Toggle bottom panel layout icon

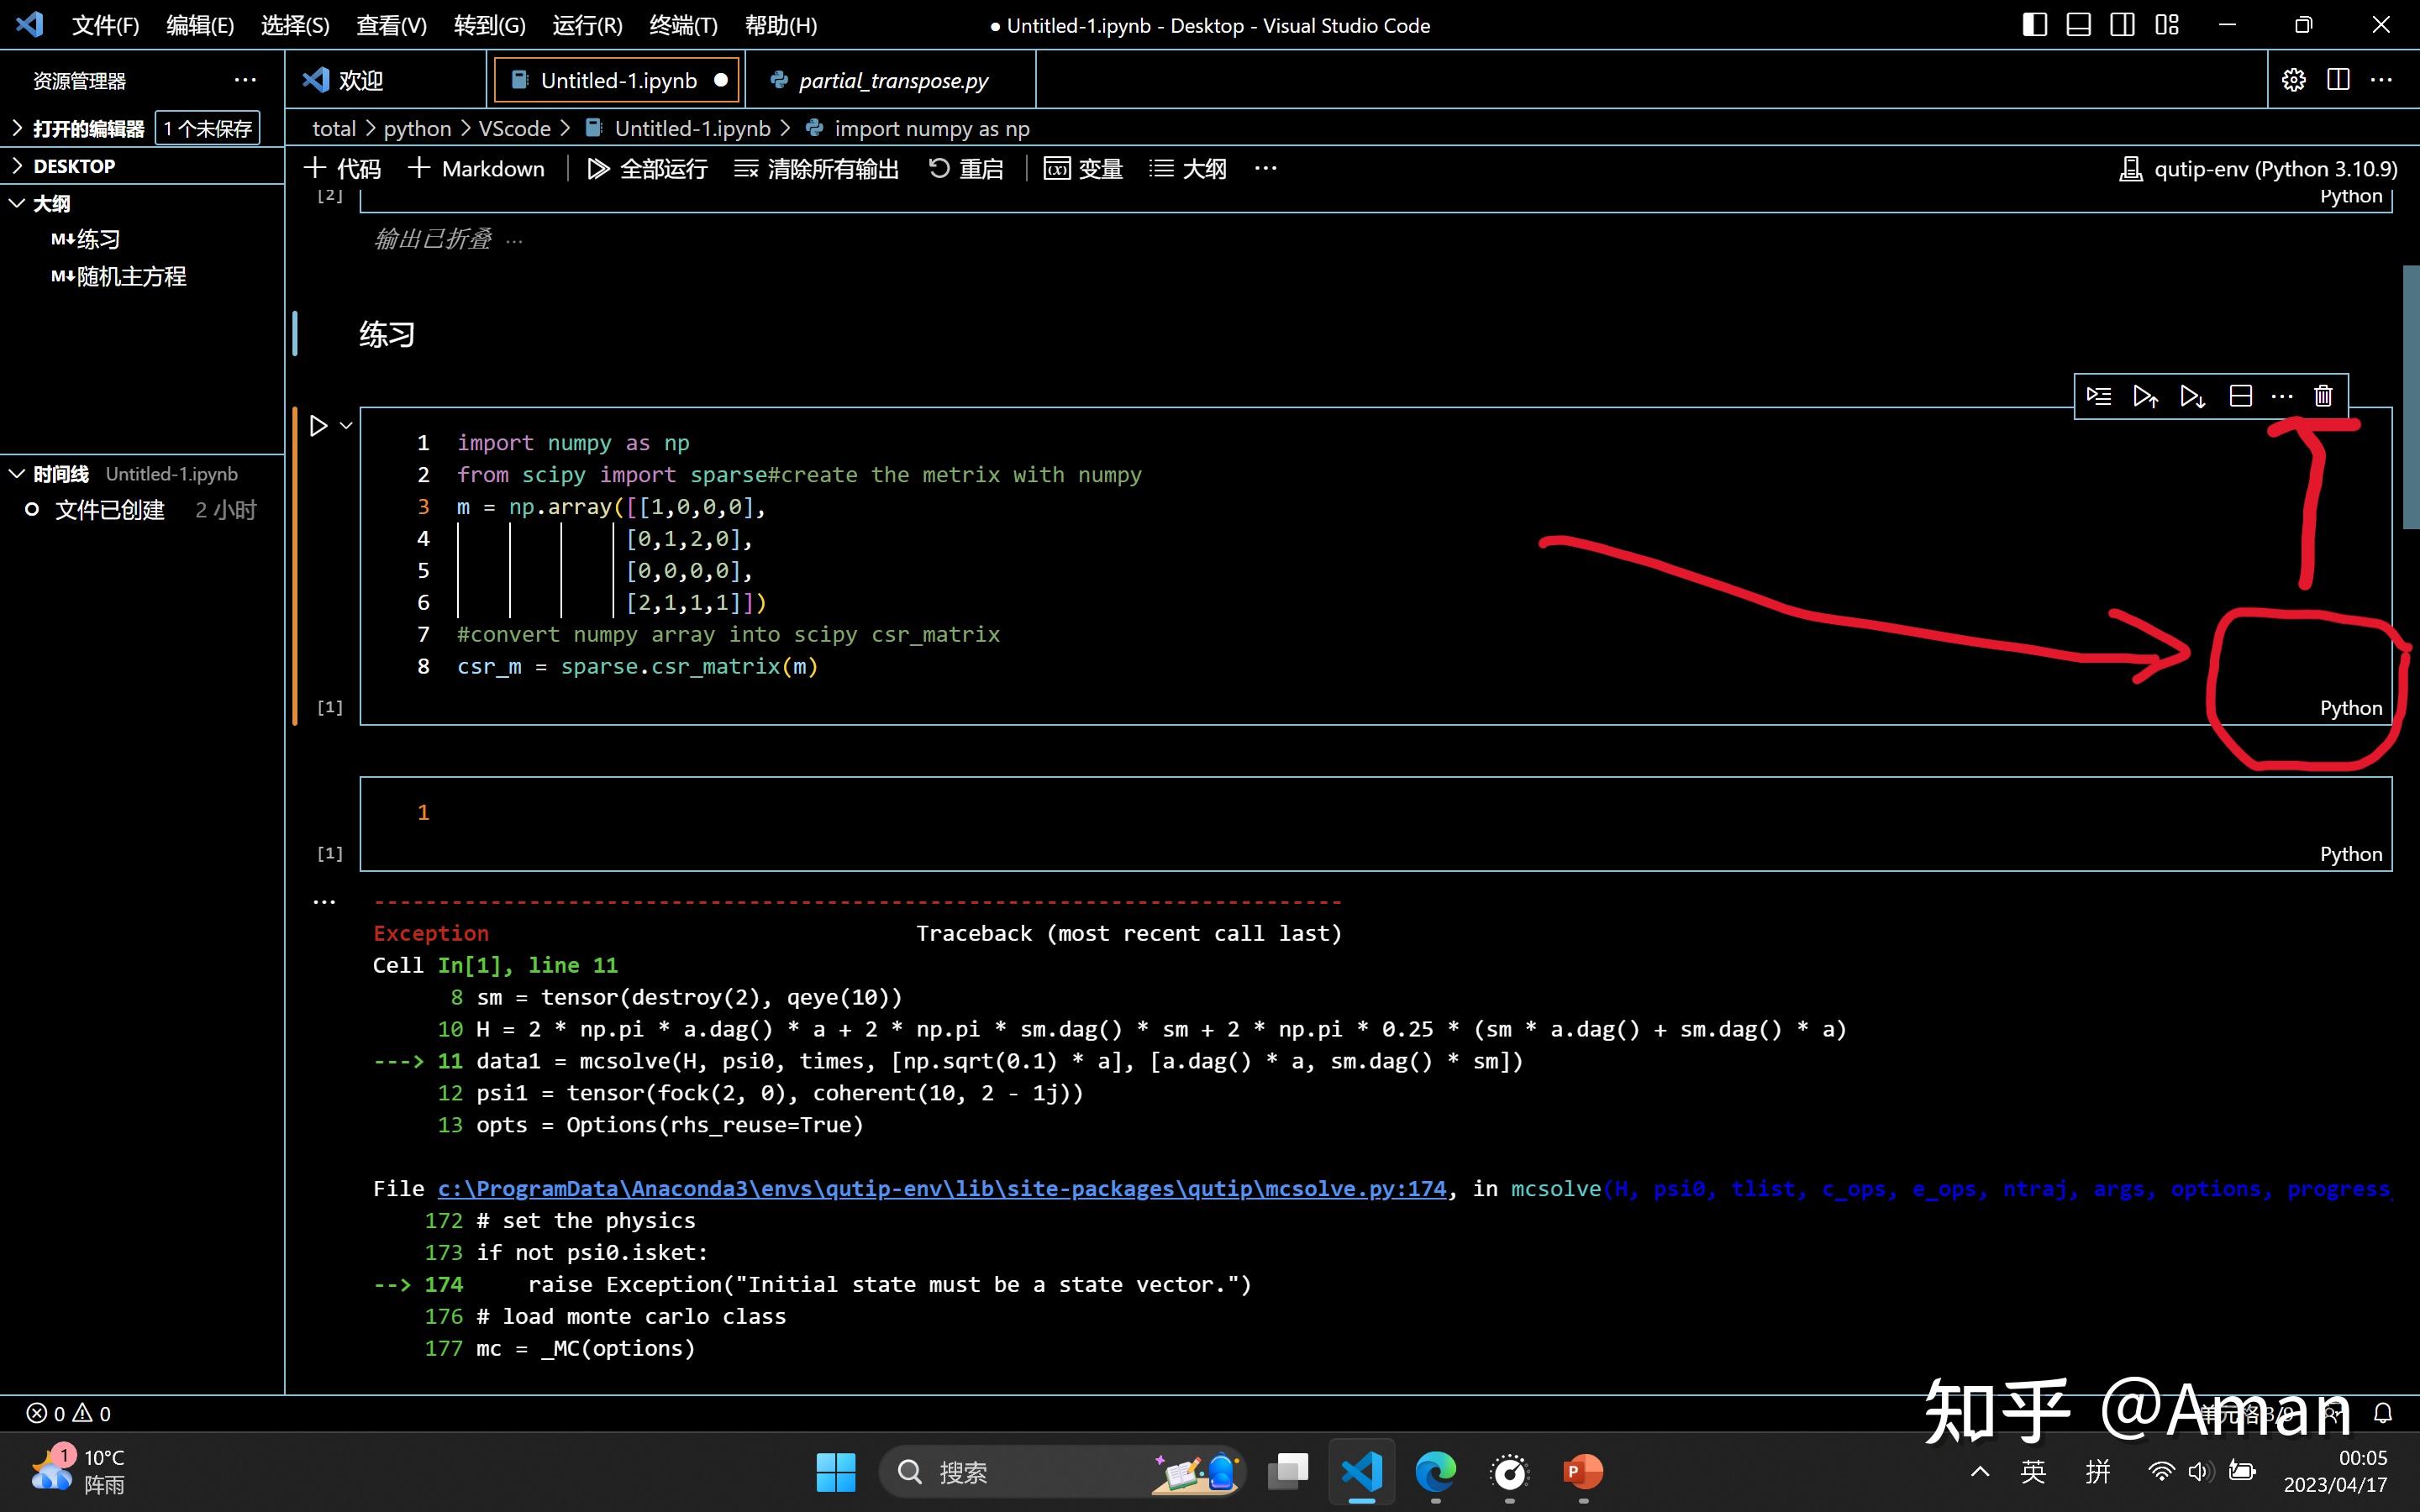tap(2078, 25)
